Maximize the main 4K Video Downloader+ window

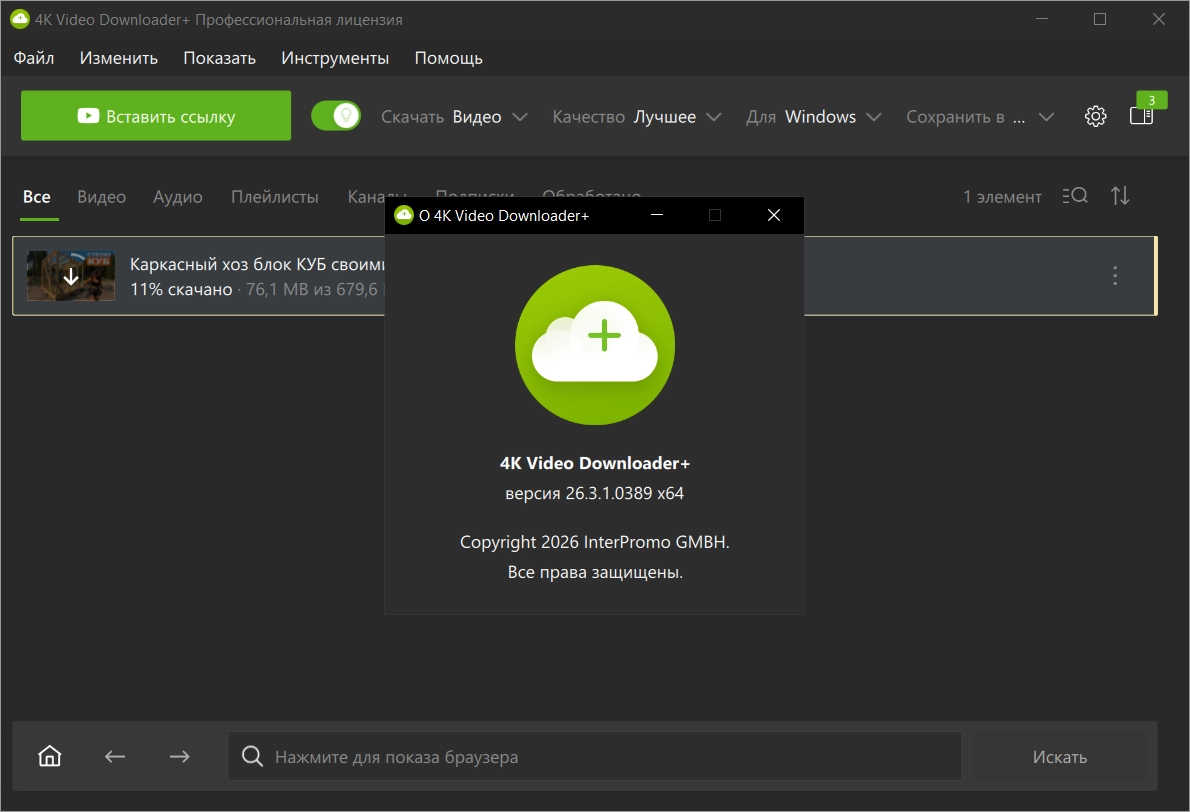pyautogui.click(x=1100, y=19)
